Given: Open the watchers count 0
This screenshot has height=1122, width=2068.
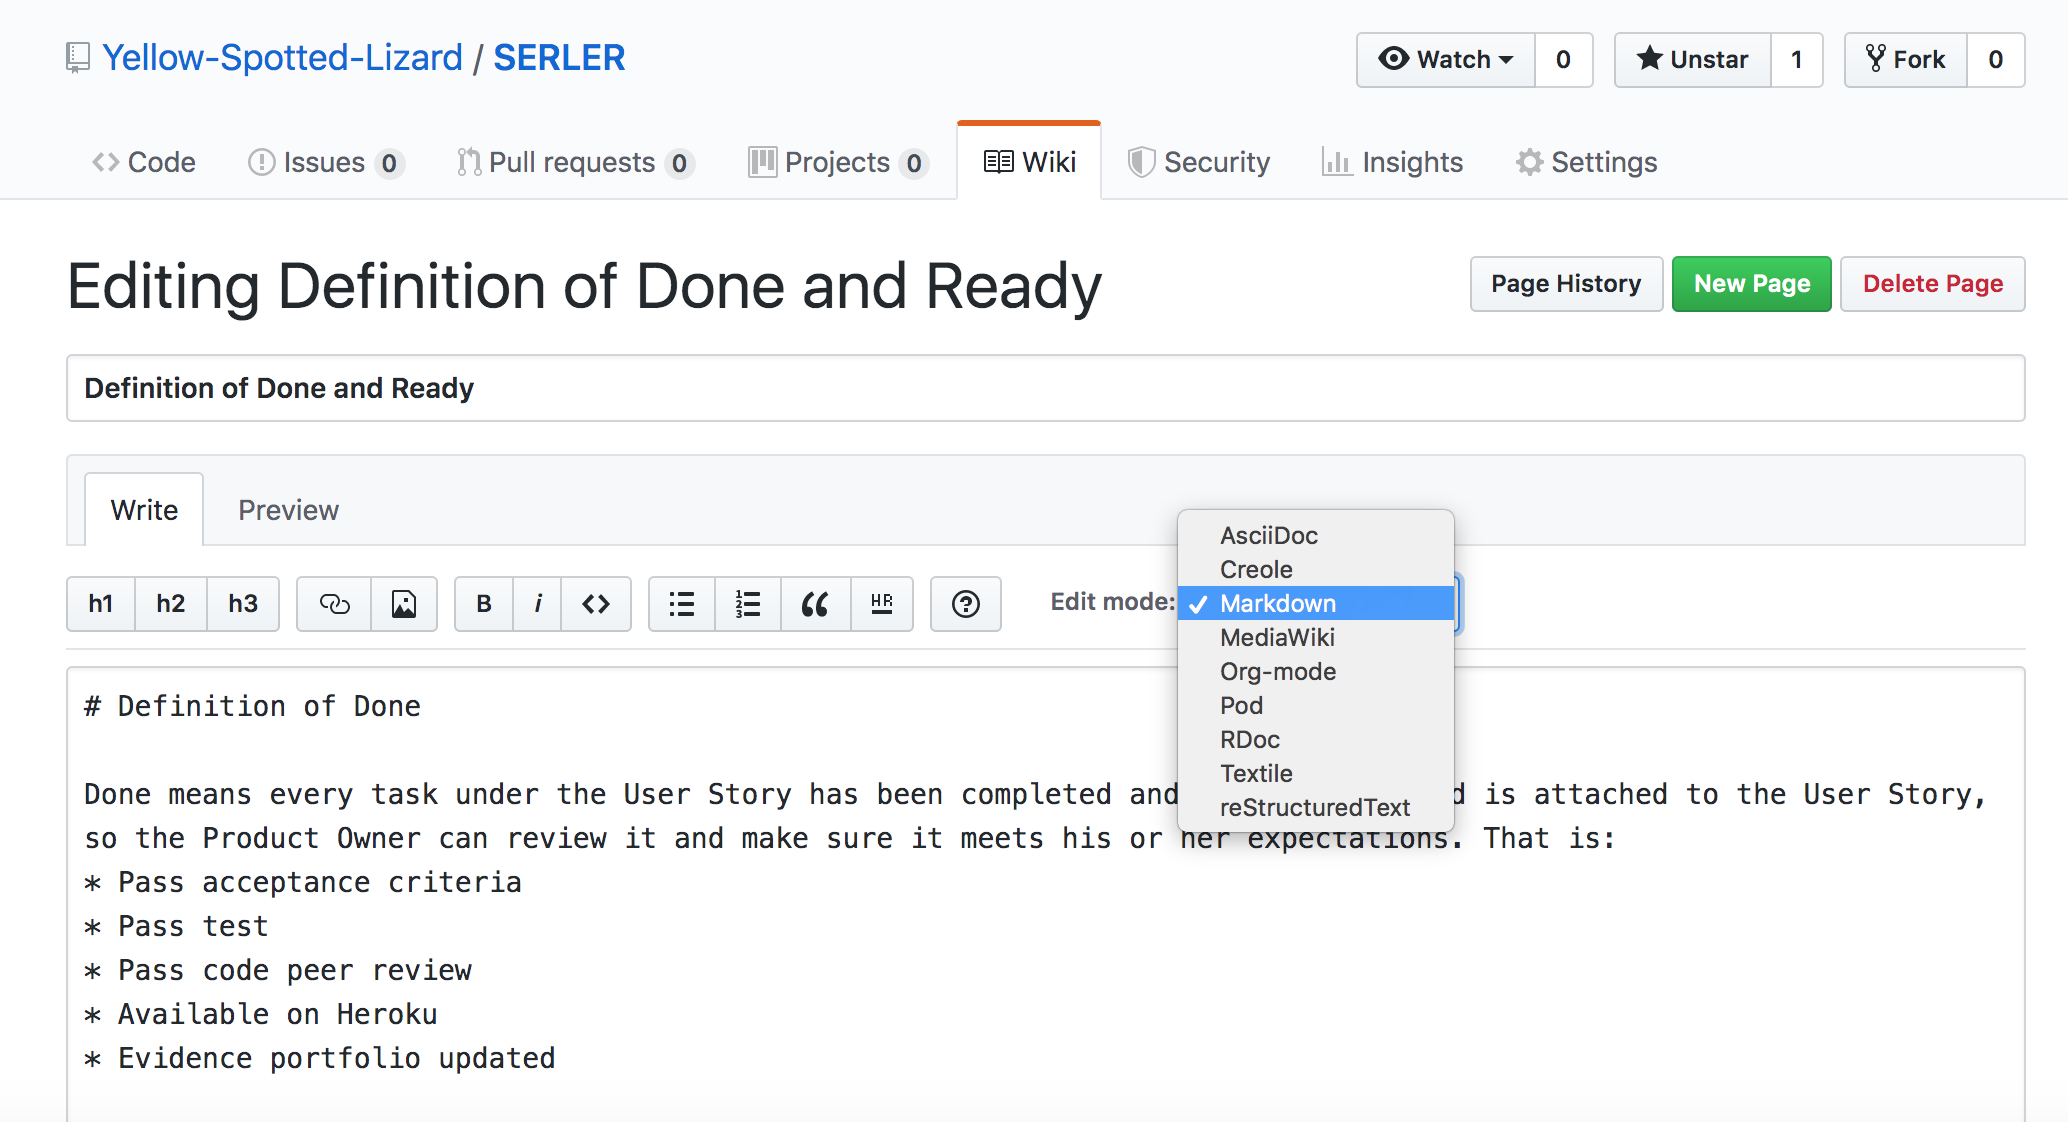Looking at the screenshot, I should [1564, 59].
